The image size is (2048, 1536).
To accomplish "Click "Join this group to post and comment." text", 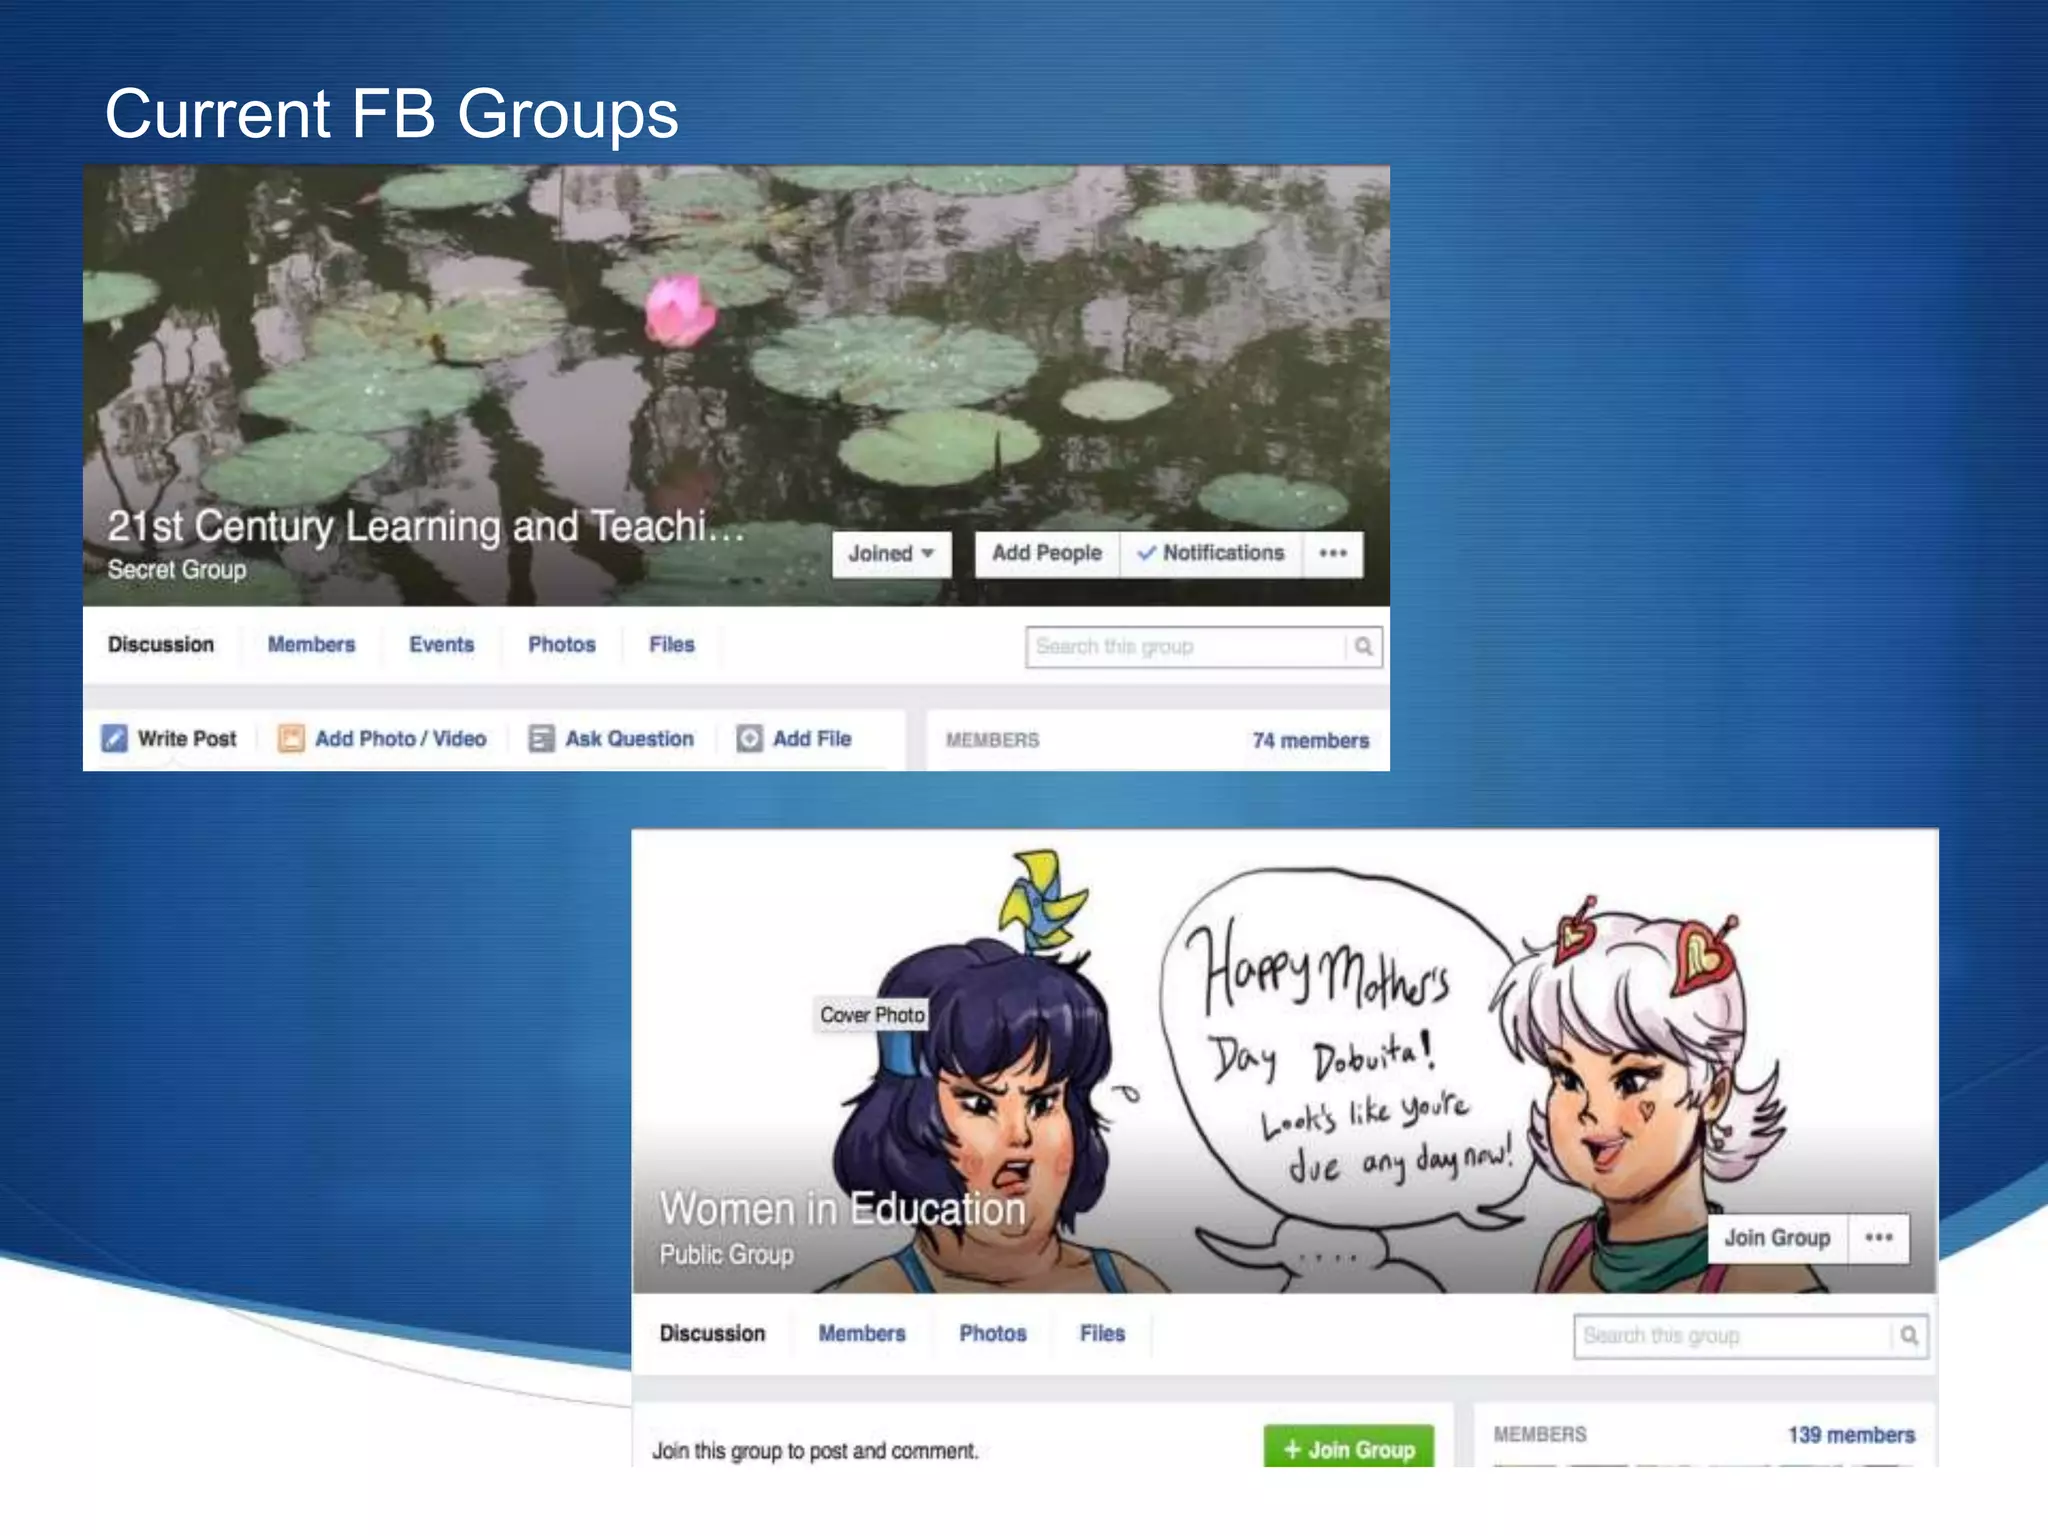I will [815, 1451].
